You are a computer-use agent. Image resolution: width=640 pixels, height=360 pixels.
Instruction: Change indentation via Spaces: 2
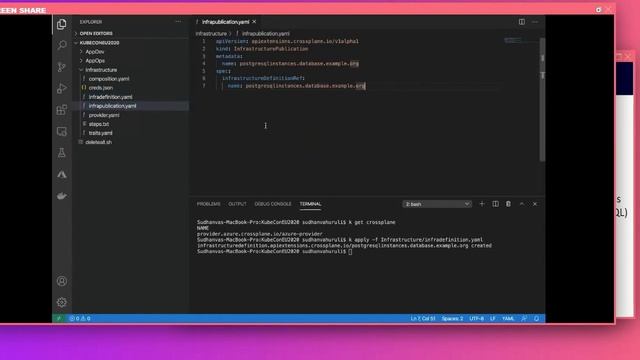[452, 318]
